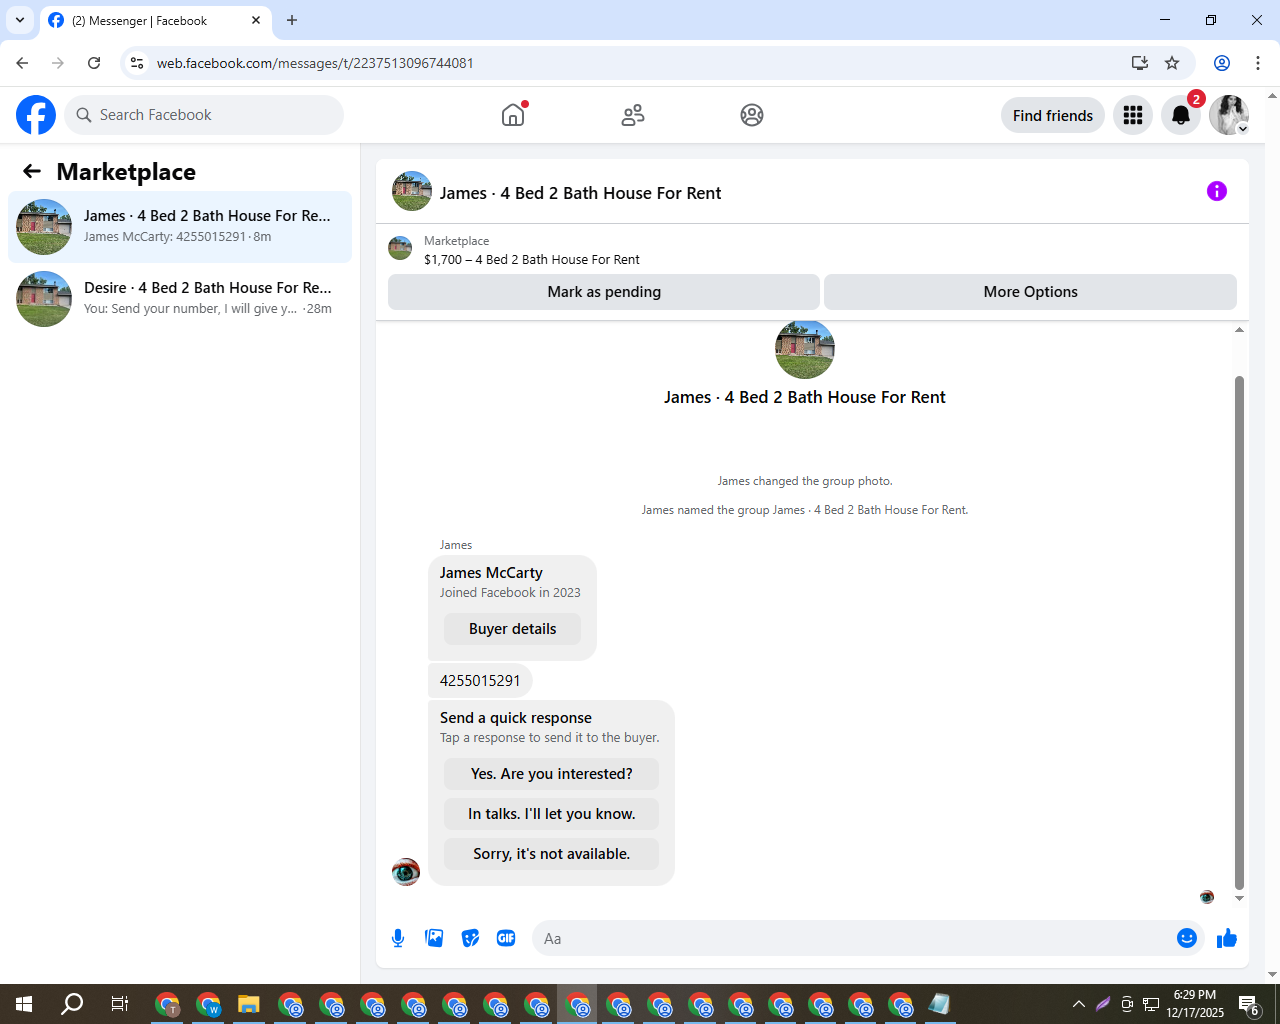Open File Explorer from the taskbar
The height and width of the screenshot is (1024, 1280).
249,1004
